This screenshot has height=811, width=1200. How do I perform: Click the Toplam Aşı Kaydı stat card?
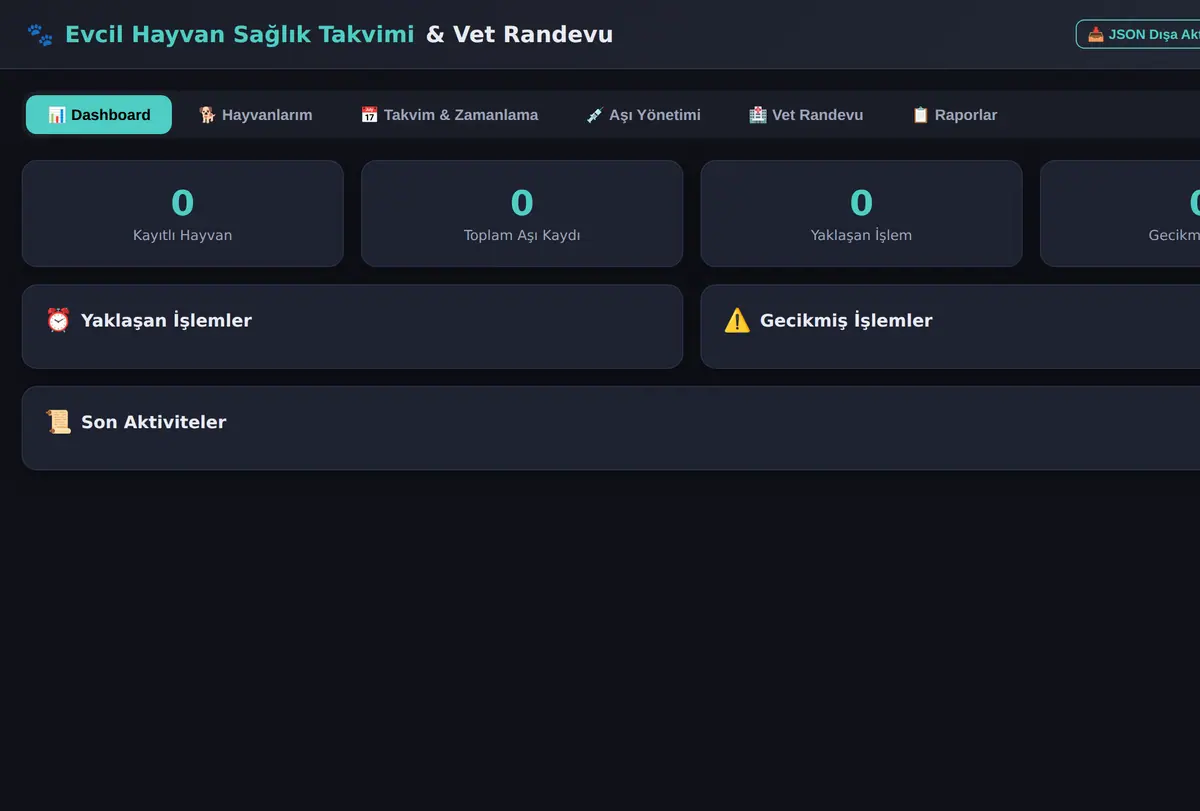(522, 214)
